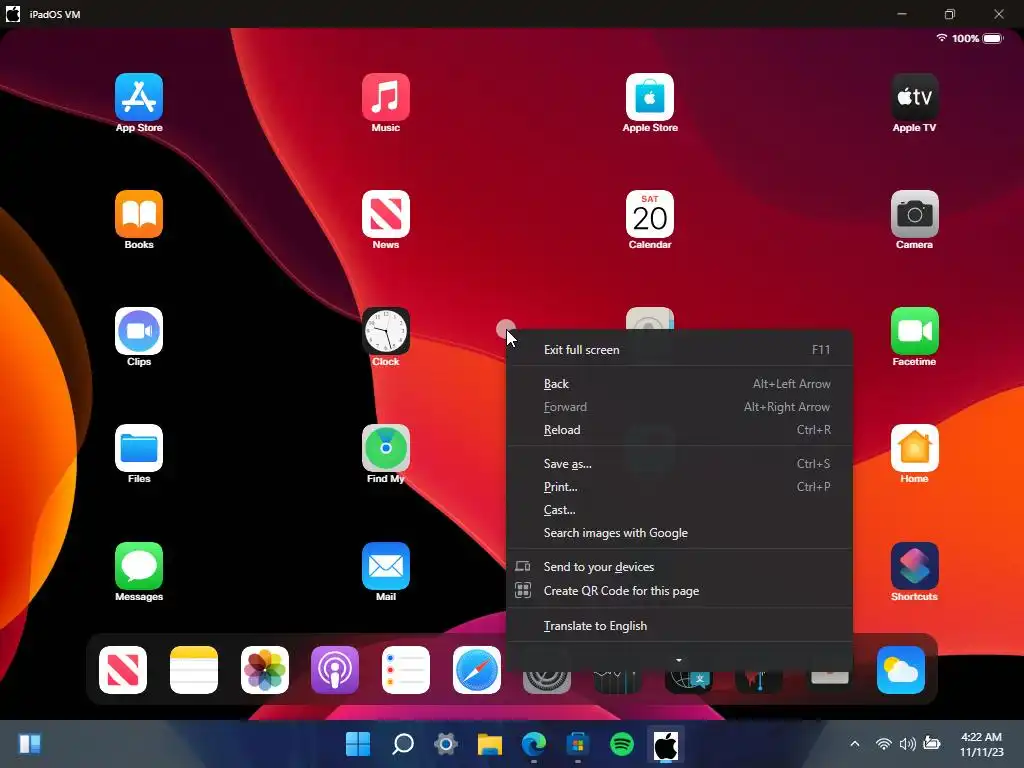This screenshot has width=1024, height=768.
Task: Open Windows taskbar search
Action: pos(402,744)
